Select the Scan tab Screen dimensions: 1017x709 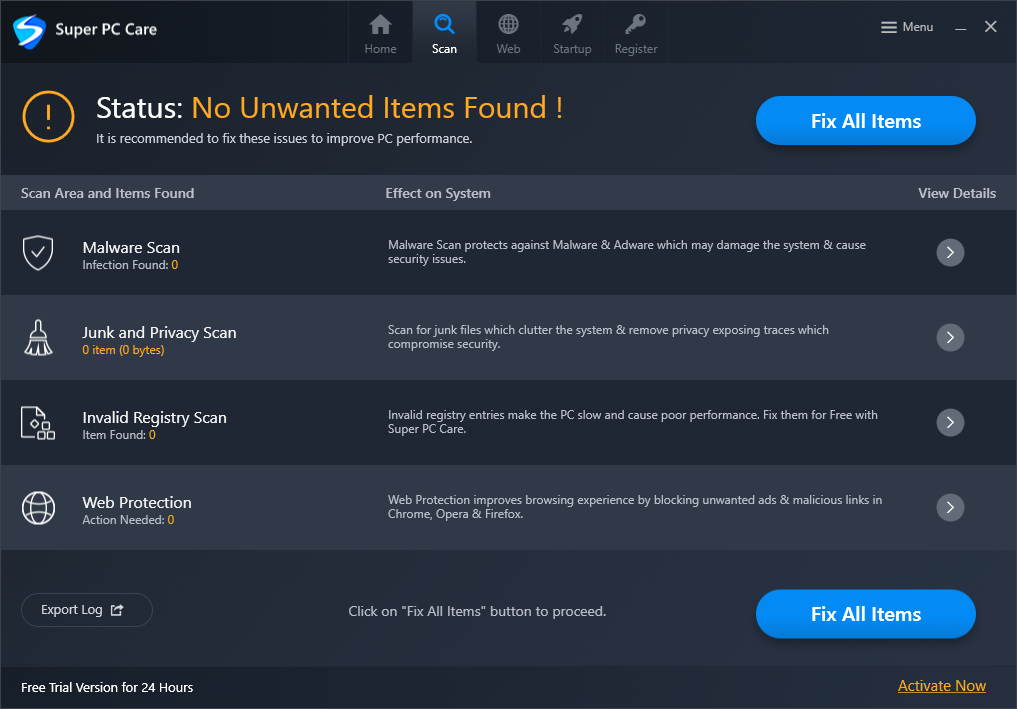444,32
